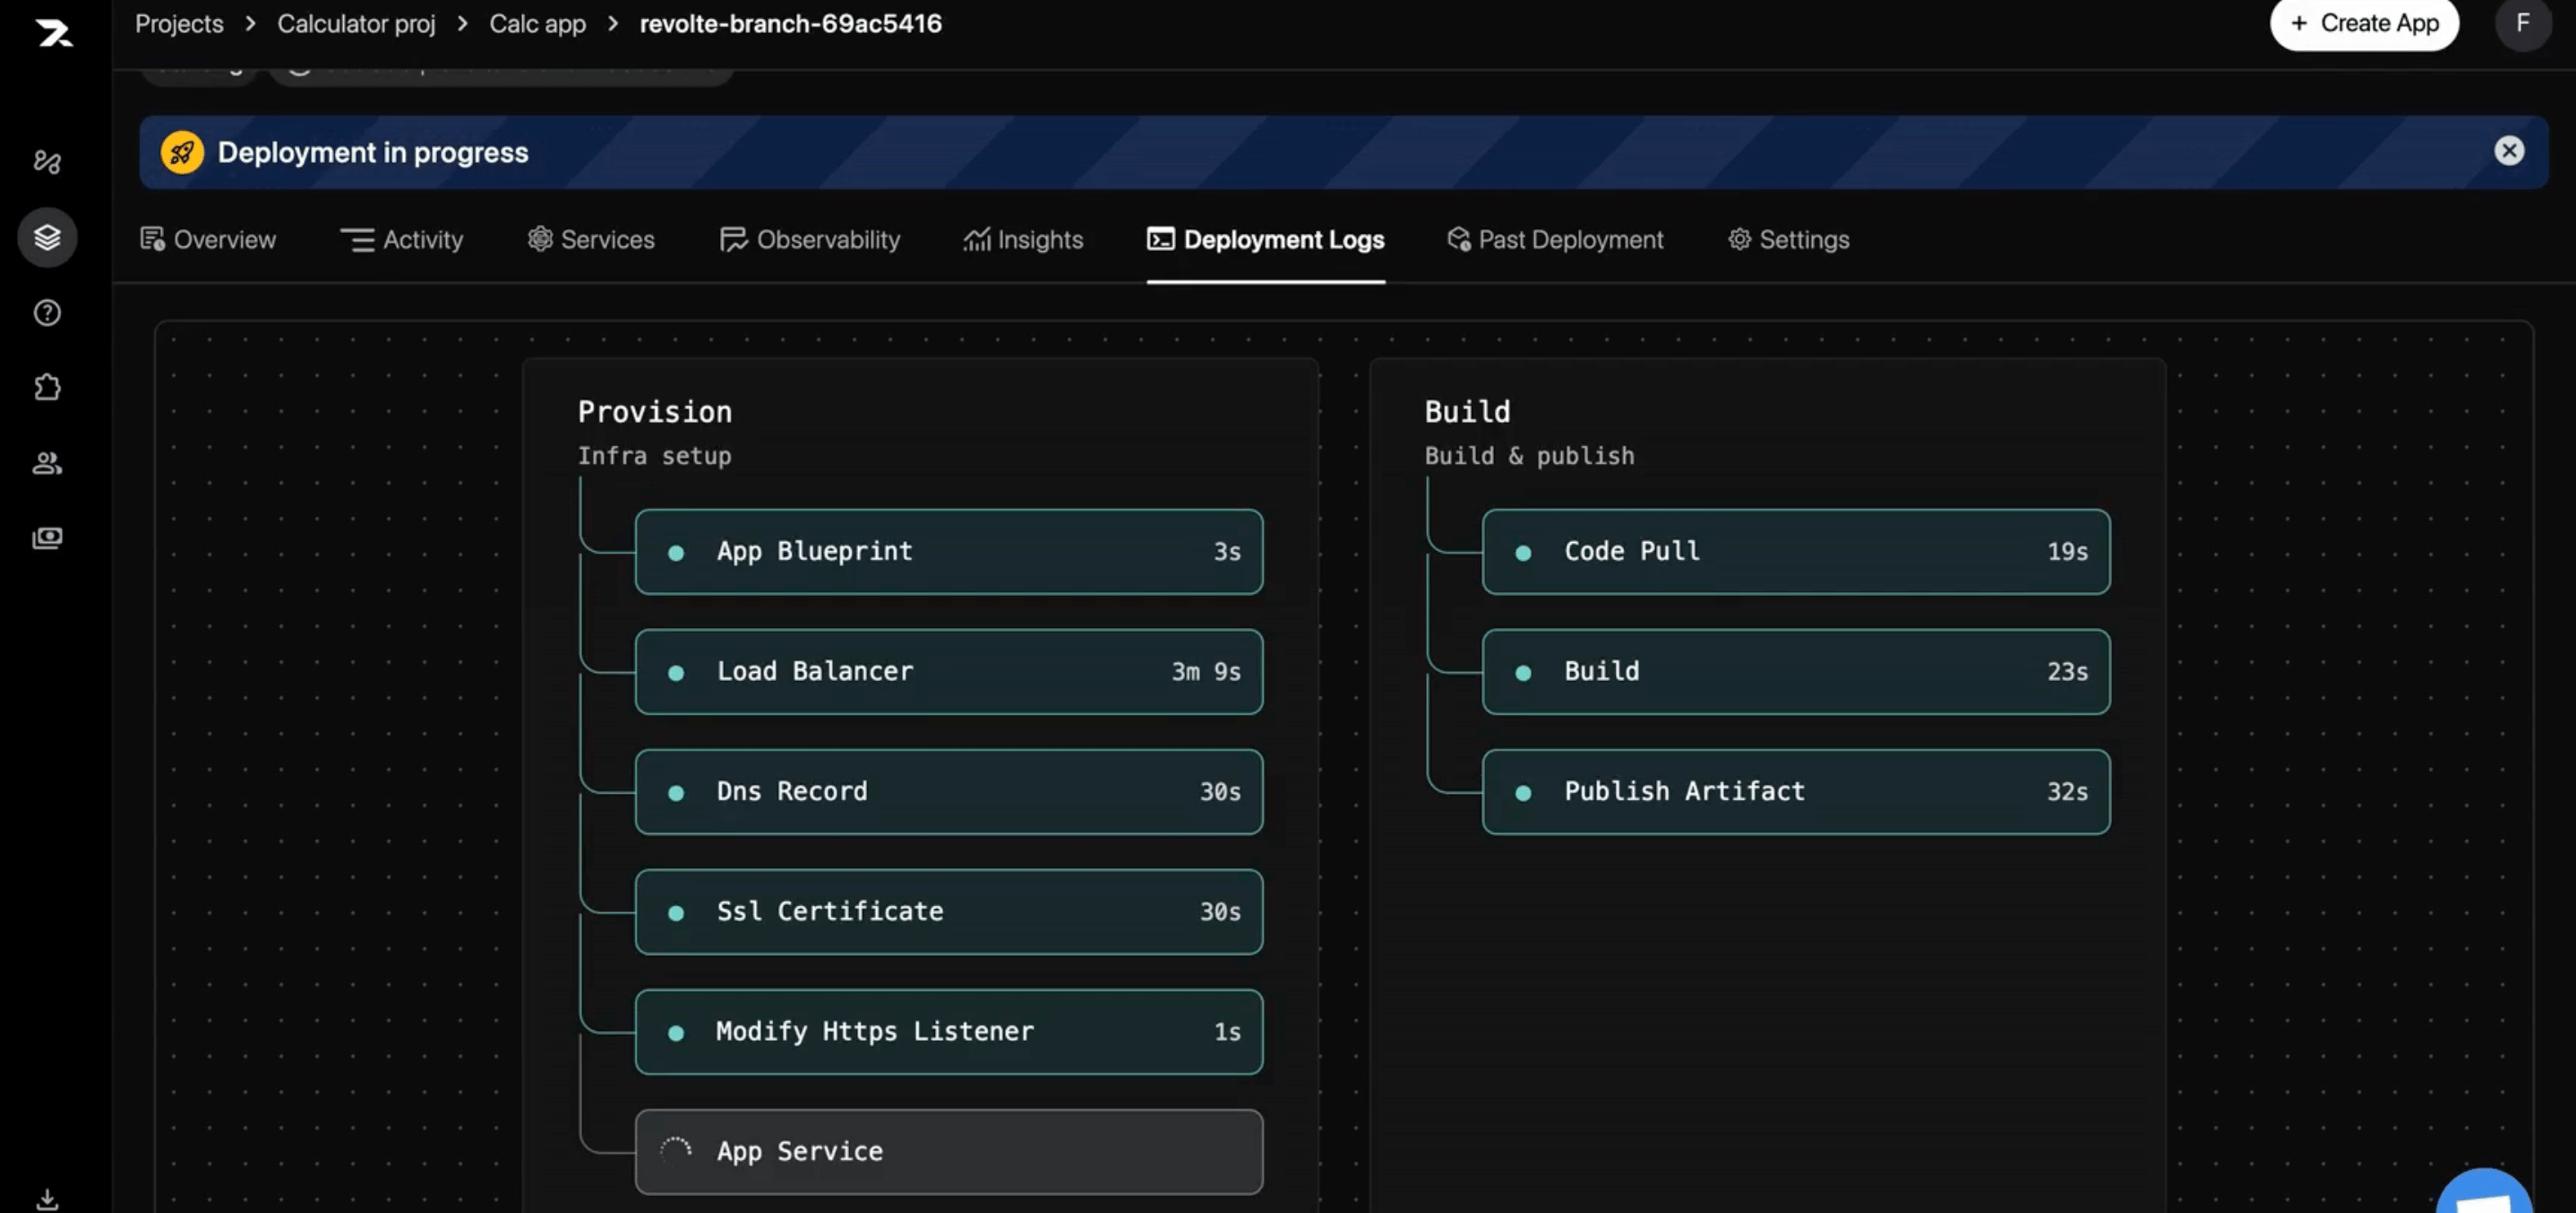Select the Deployment Logs tab

1266,239
